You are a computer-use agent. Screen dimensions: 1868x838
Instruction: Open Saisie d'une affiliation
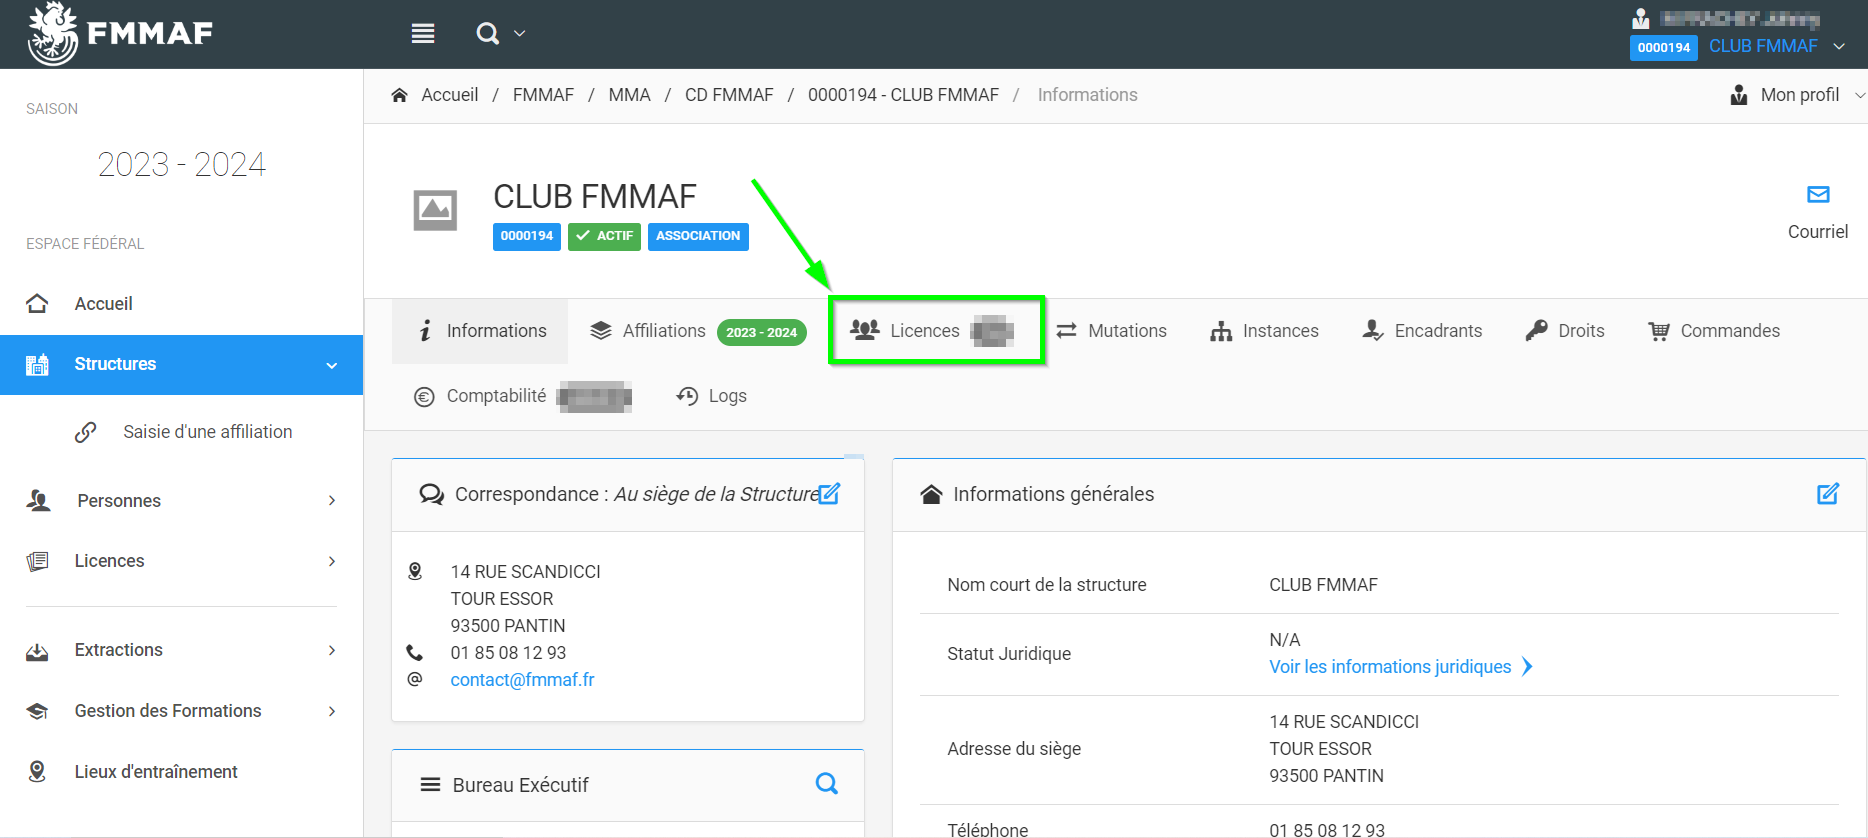(208, 432)
